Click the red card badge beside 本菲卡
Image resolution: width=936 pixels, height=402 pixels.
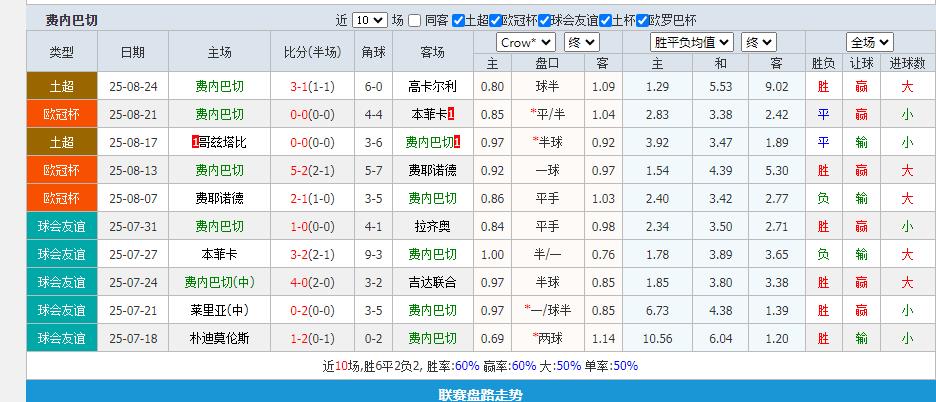452,114
